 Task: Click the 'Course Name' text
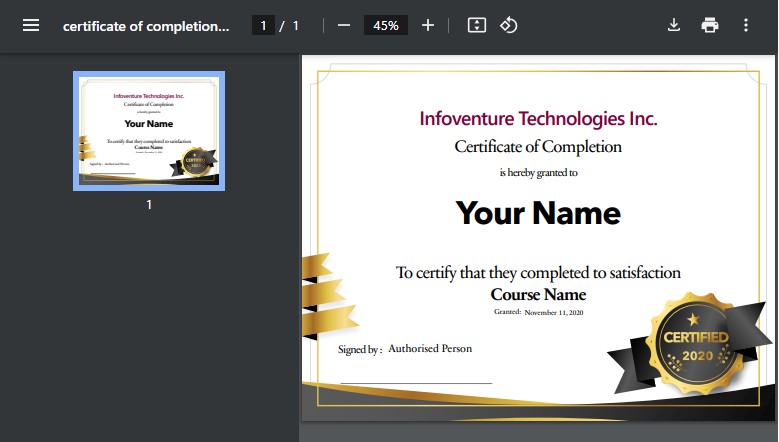[538, 295]
